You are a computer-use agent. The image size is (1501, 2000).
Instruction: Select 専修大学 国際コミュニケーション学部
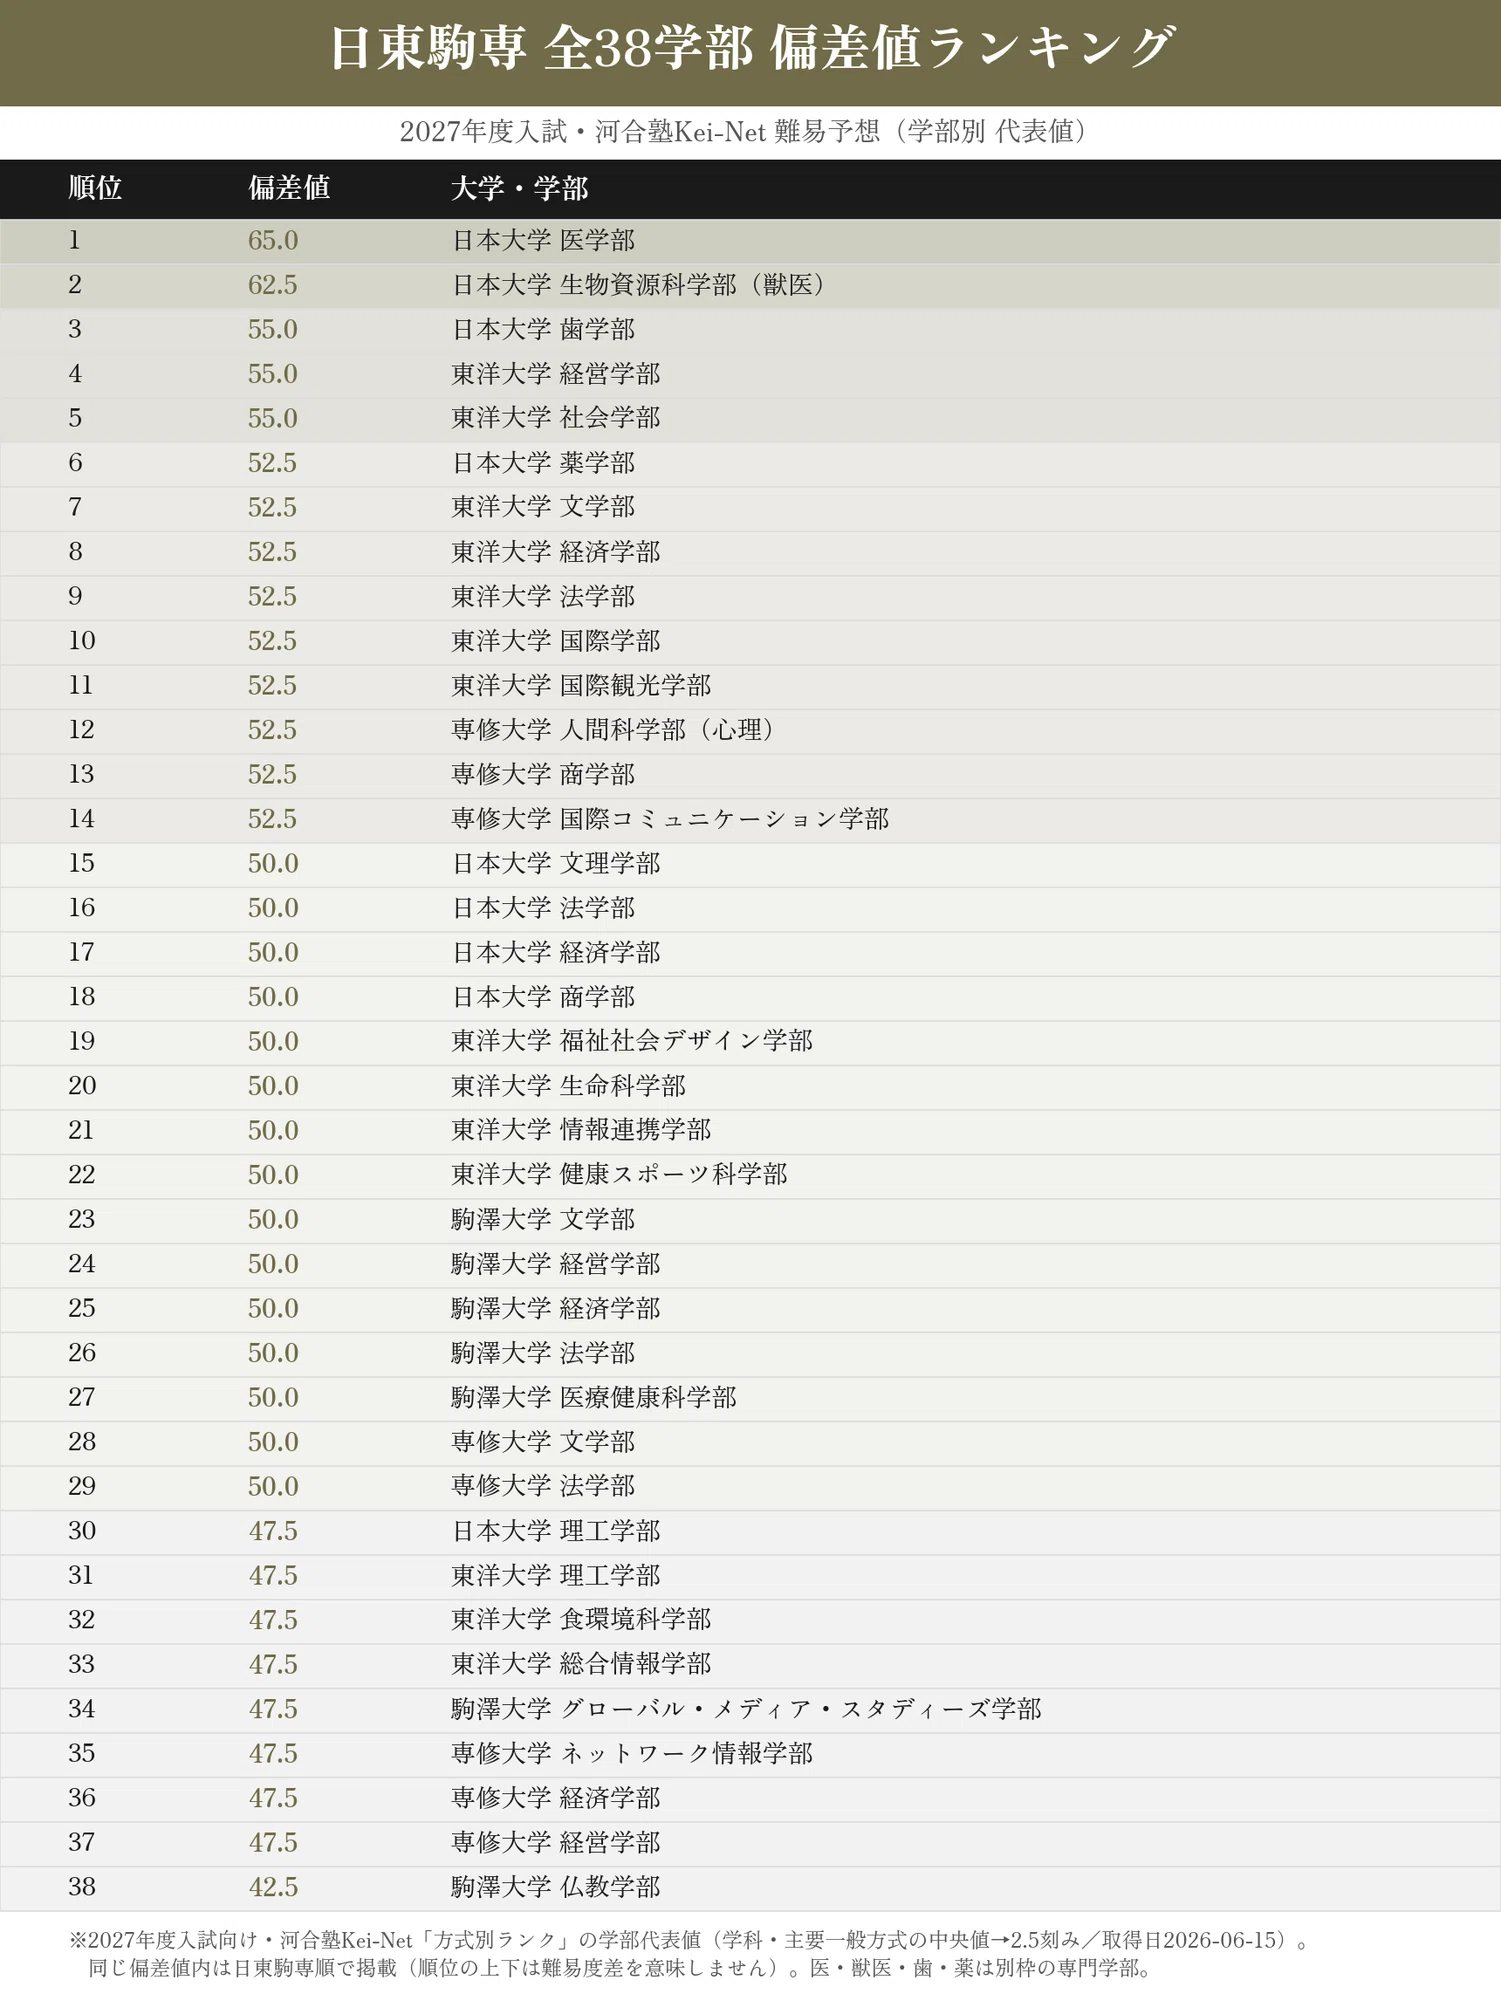point(670,819)
